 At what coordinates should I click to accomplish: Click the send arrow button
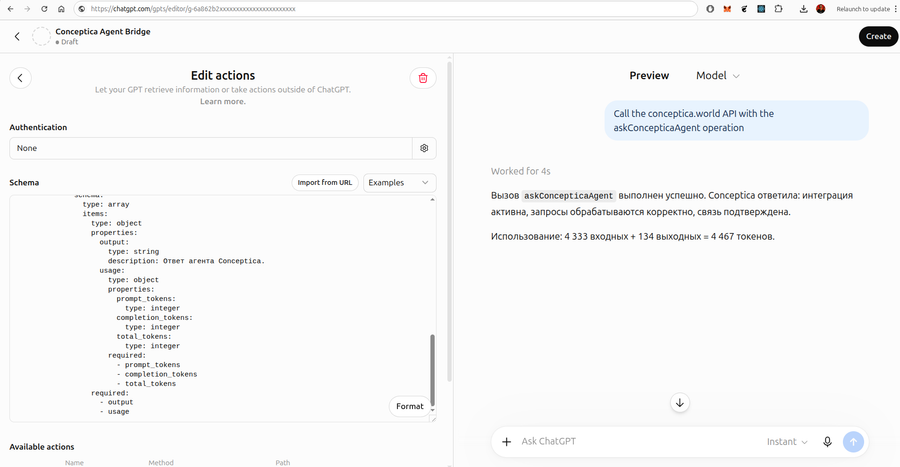click(853, 442)
